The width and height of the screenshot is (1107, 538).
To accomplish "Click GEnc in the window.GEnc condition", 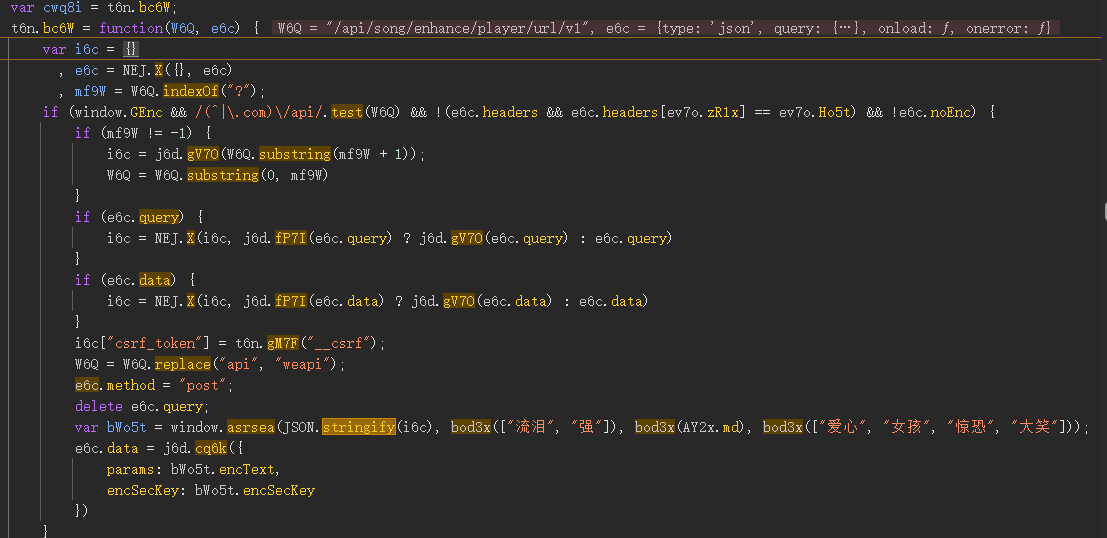I will (147, 113).
